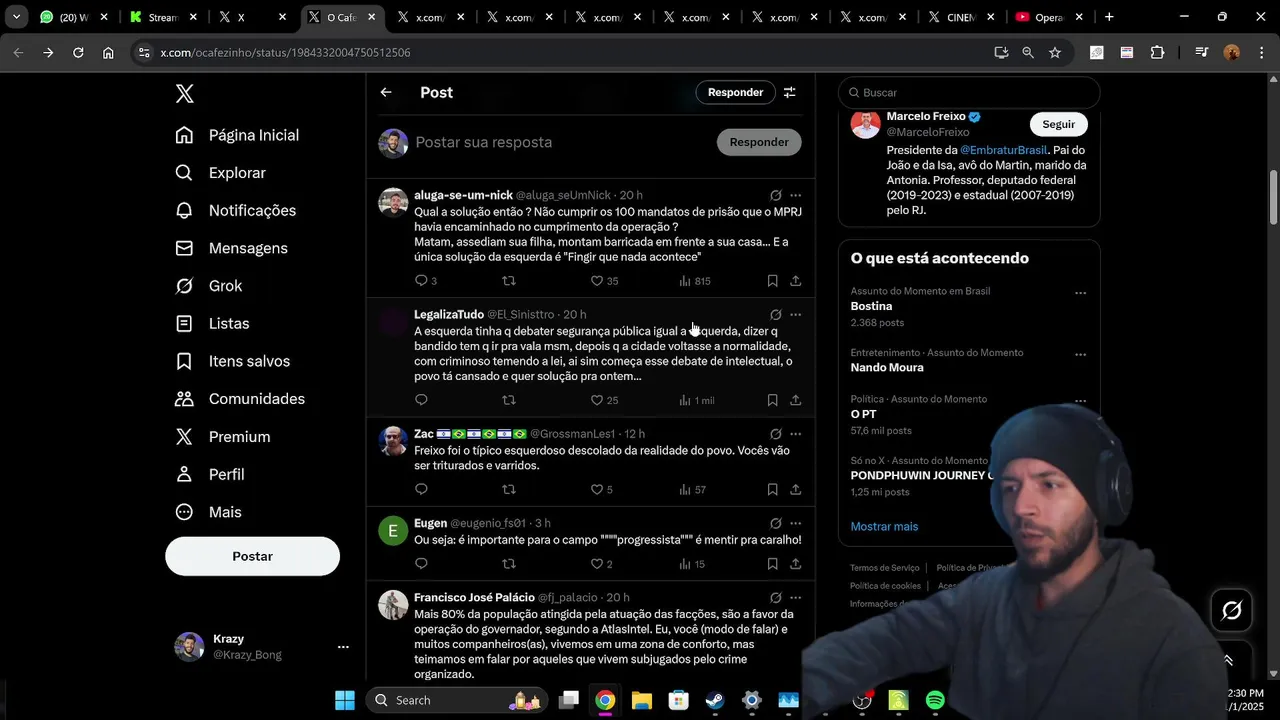Ask Grok about aluga-se-um-nick post
Image resolution: width=1280 pixels, height=720 pixels.
click(775, 195)
